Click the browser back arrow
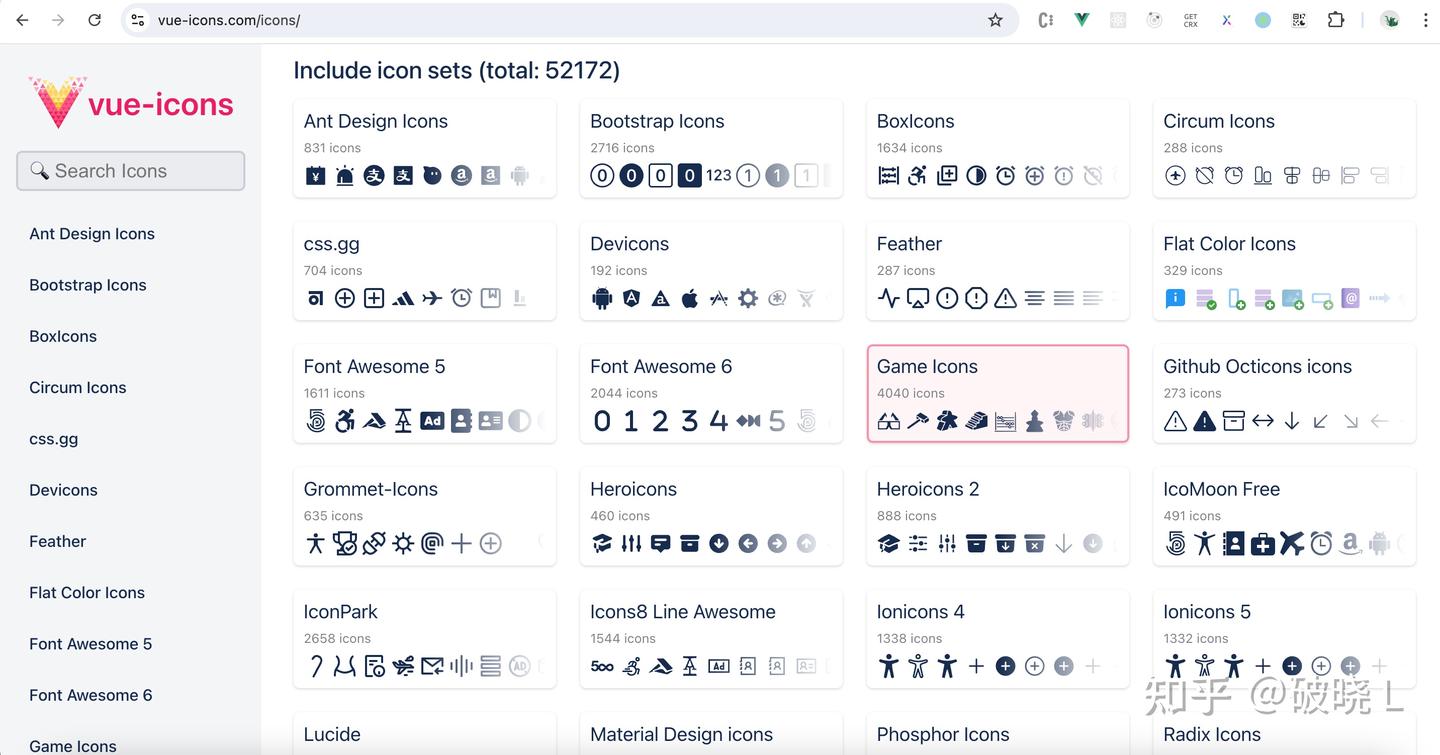This screenshot has height=755, width=1440. 22,20
